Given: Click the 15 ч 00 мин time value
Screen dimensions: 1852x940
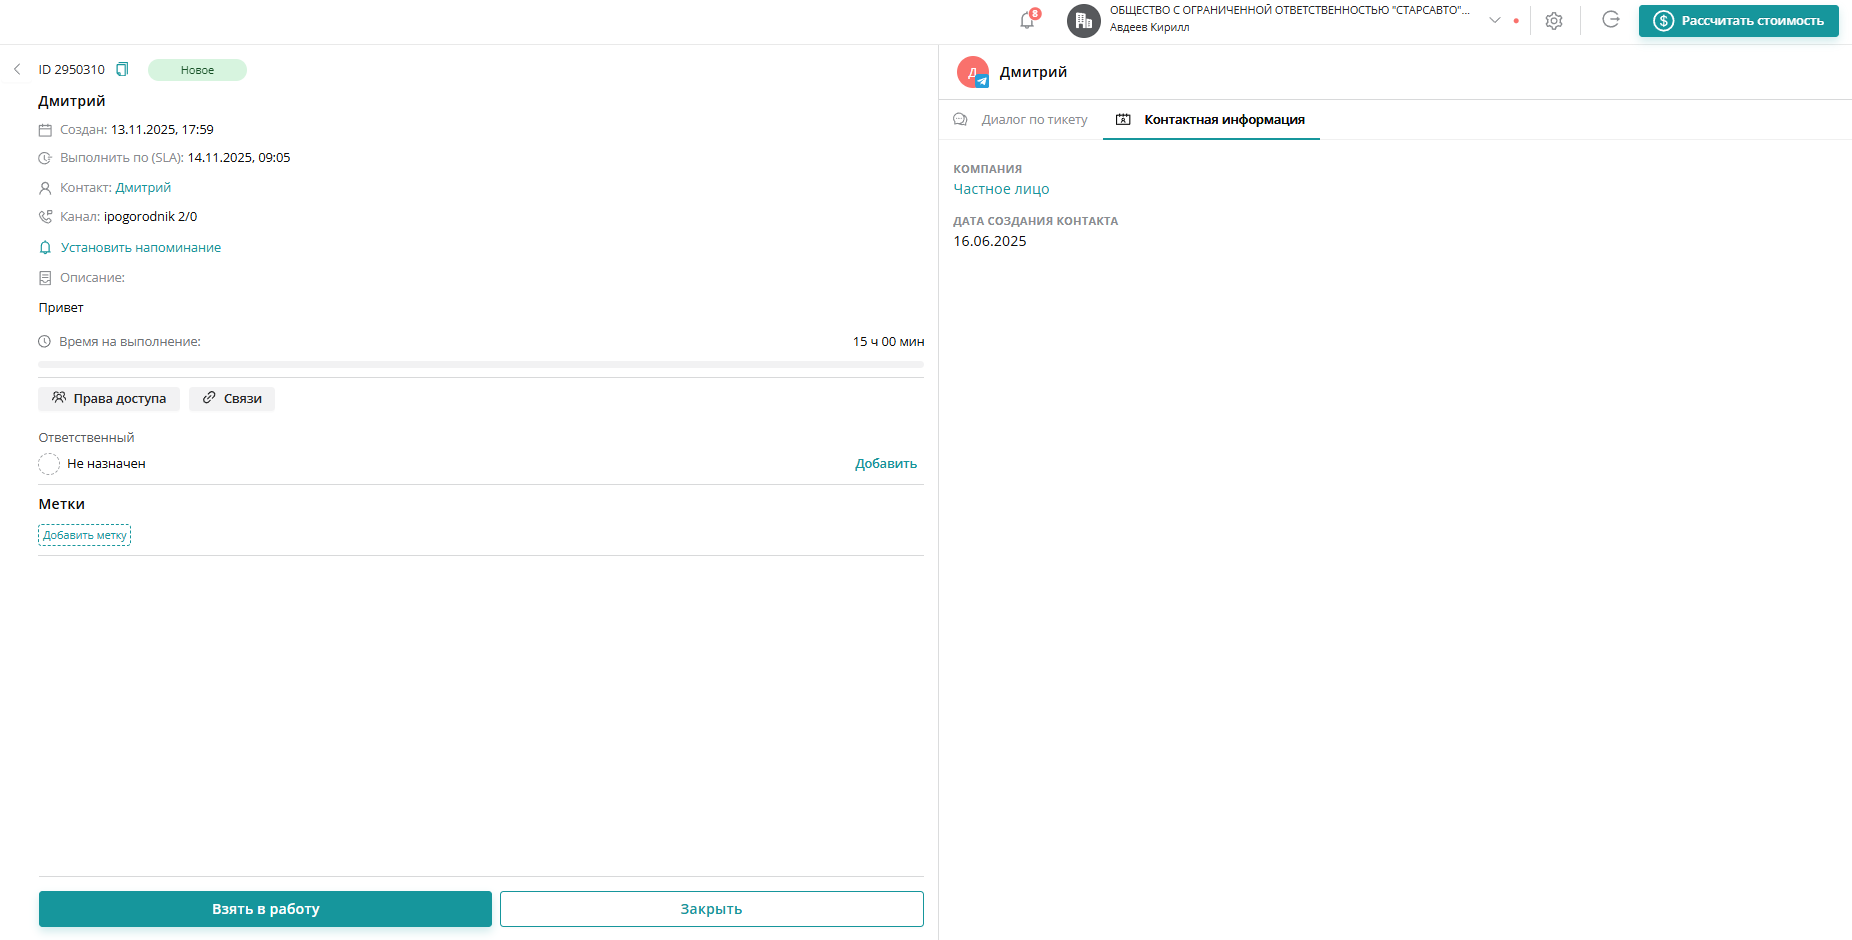Looking at the screenshot, I should click(x=888, y=342).
